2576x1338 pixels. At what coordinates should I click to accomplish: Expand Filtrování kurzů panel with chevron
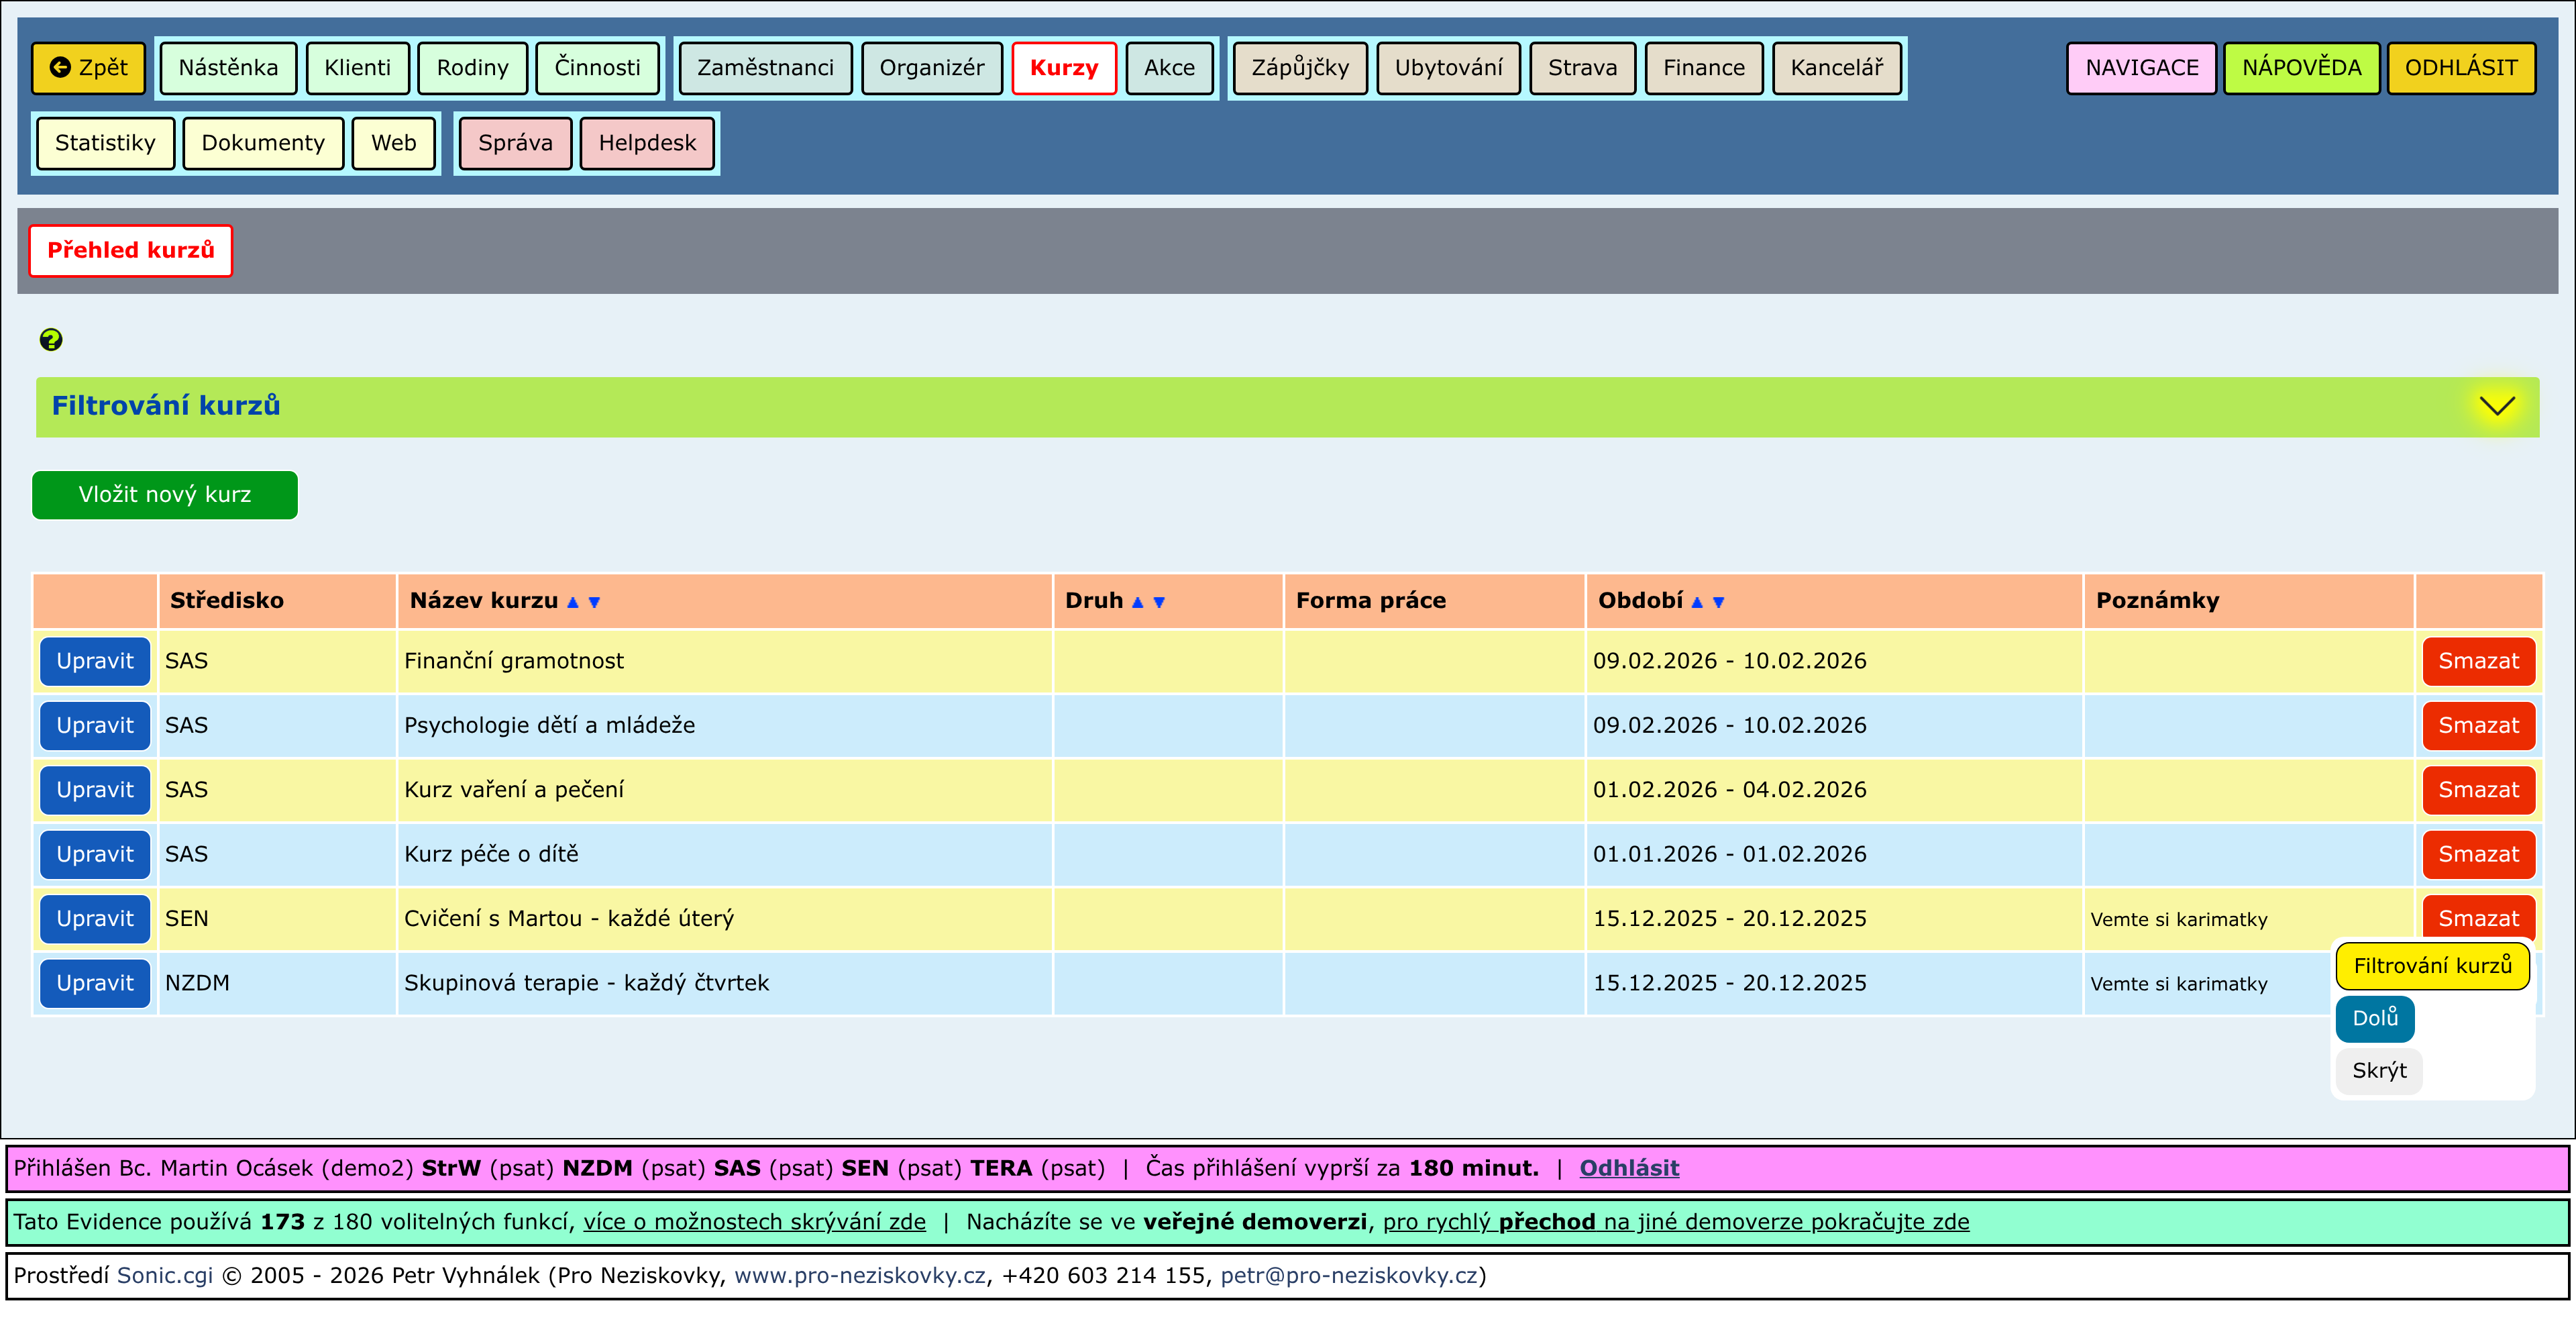2497,406
